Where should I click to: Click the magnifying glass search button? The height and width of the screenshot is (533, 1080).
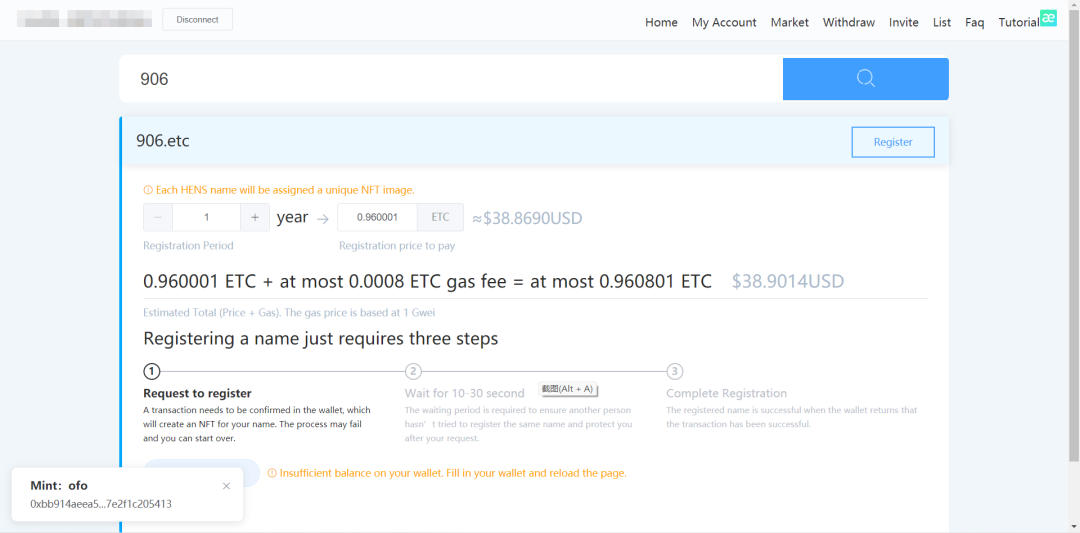865,79
